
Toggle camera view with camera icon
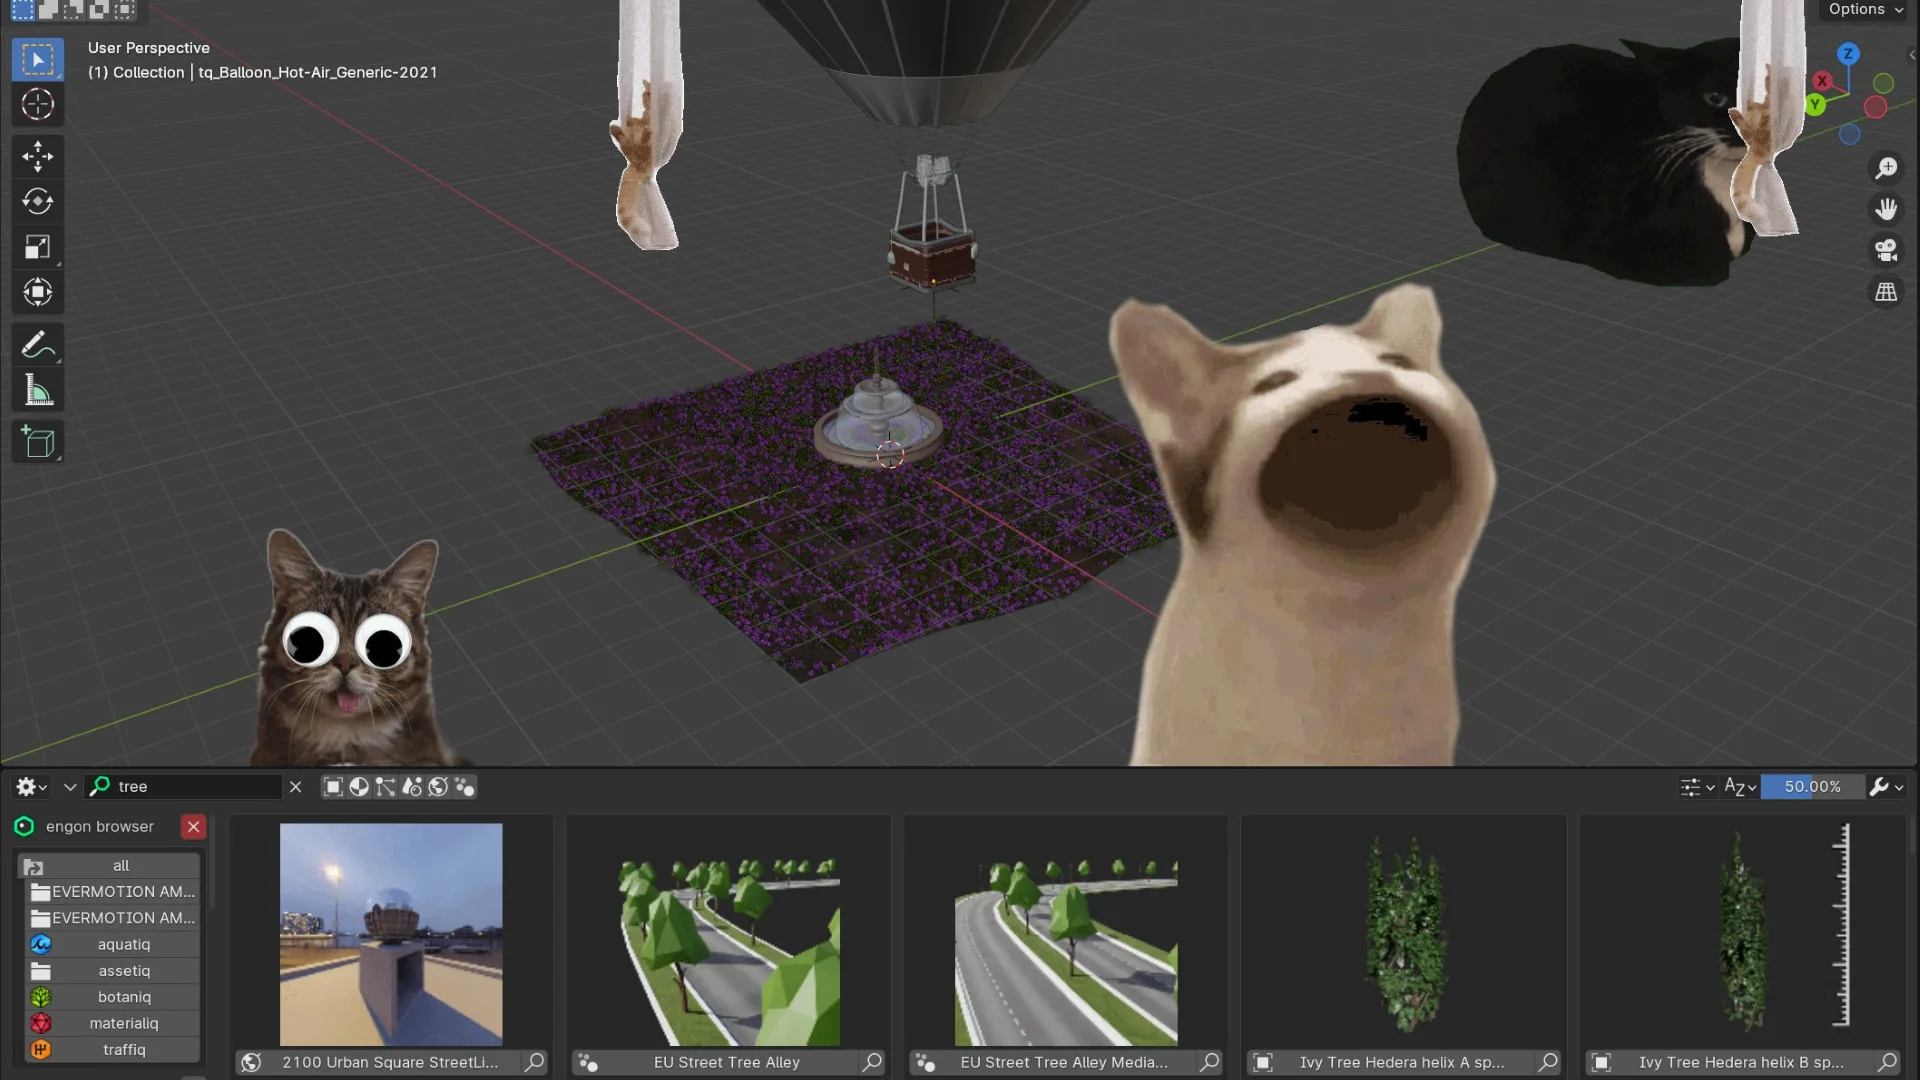[1886, 250]
